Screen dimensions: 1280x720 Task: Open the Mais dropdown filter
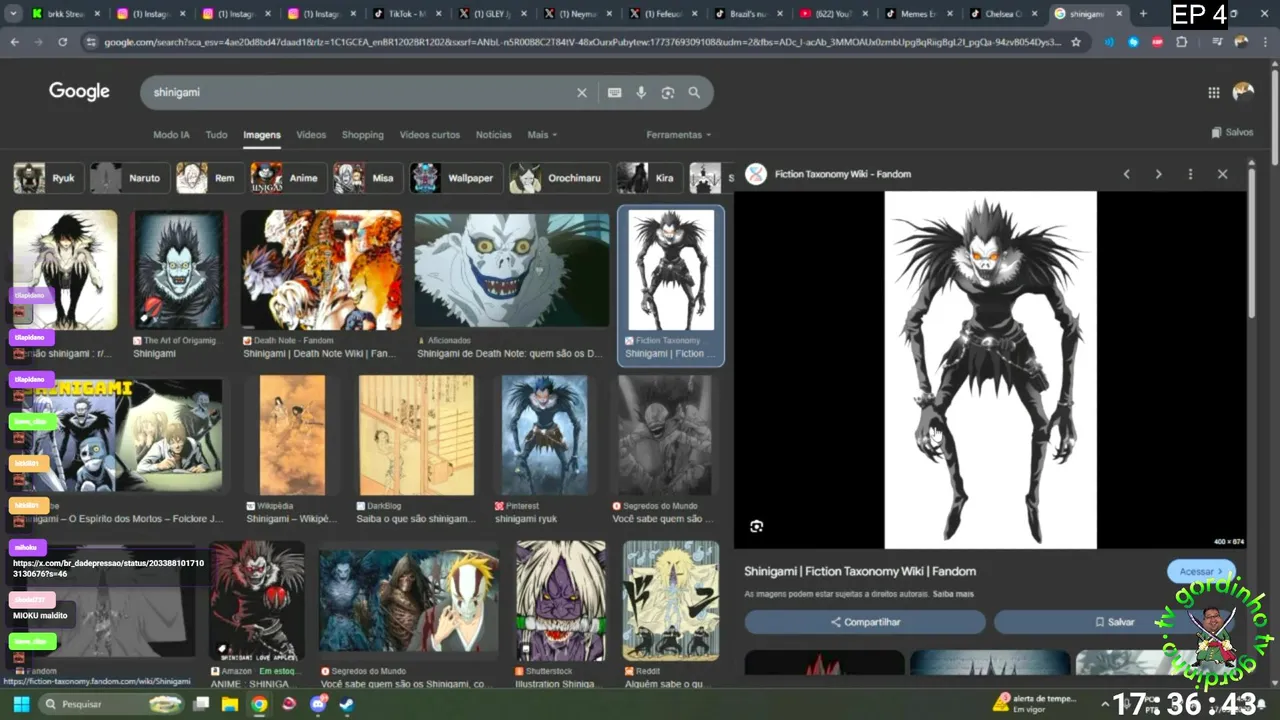click(542, 135)
